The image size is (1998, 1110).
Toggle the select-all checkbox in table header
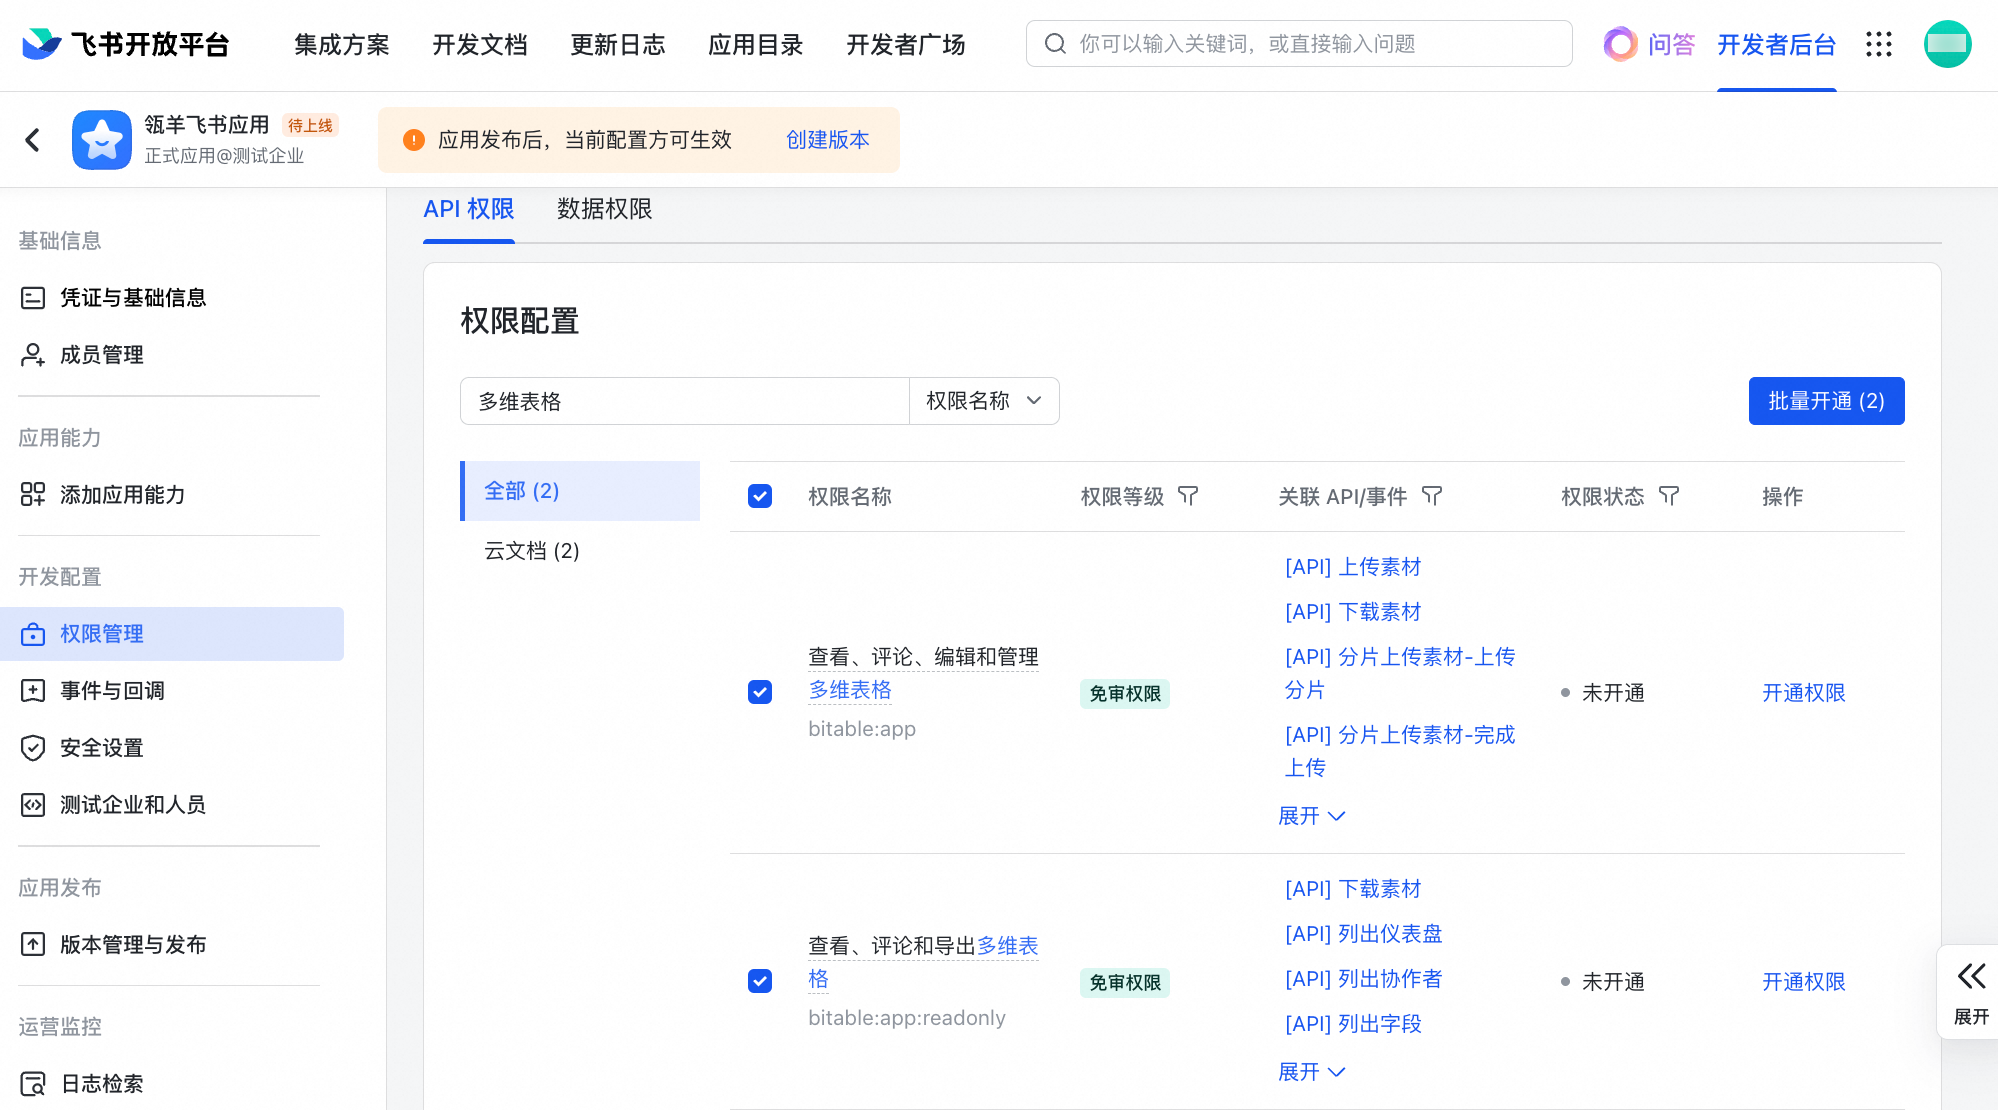(x=760, y=496)
